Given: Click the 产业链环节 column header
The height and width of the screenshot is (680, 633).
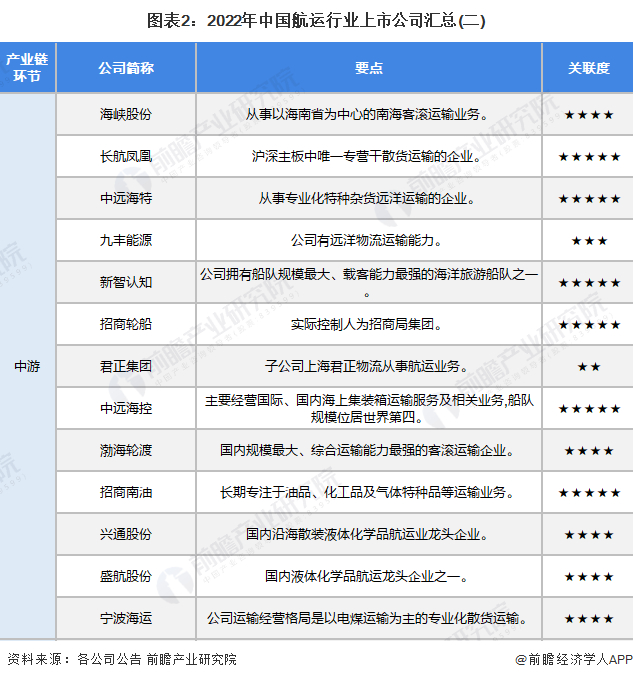Looking at the screenshot, I should 27,68.
